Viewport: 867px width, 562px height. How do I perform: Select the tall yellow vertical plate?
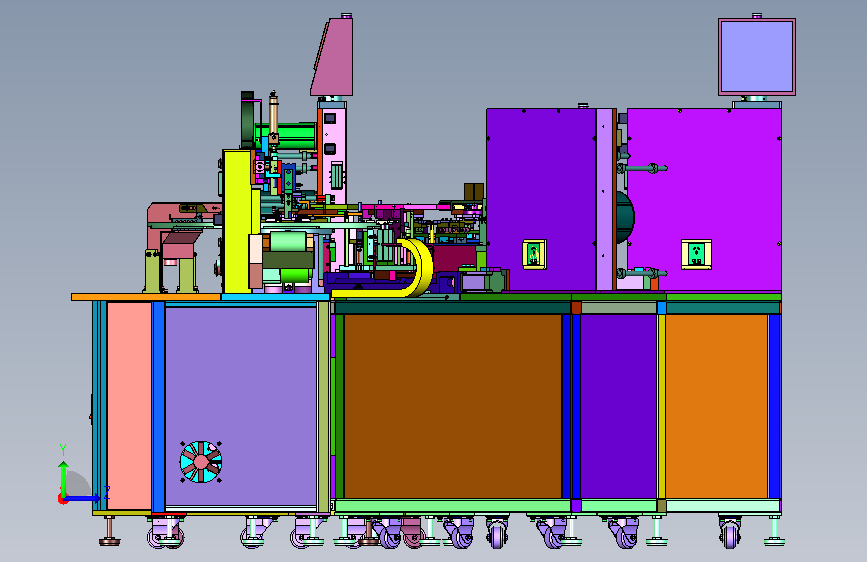pos(238,221)
